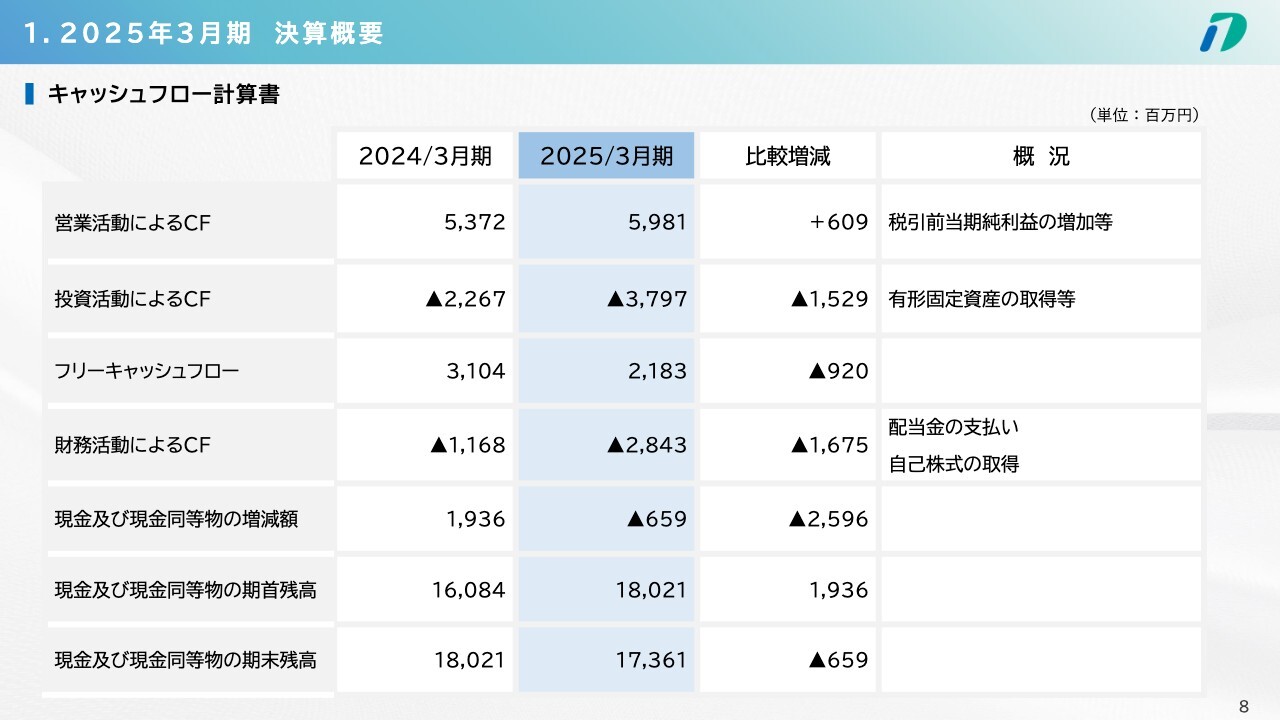Screen dimensions: 1280x720
Task: Click ▲659 in the 増減額 row
Action: (x=657, y=519)
